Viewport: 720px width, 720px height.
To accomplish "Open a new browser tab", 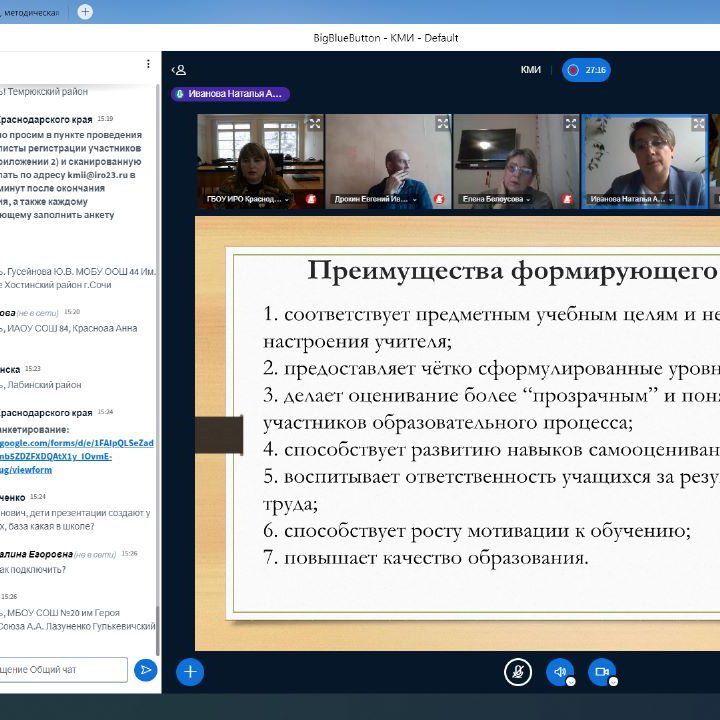I will tap(85, 12).
